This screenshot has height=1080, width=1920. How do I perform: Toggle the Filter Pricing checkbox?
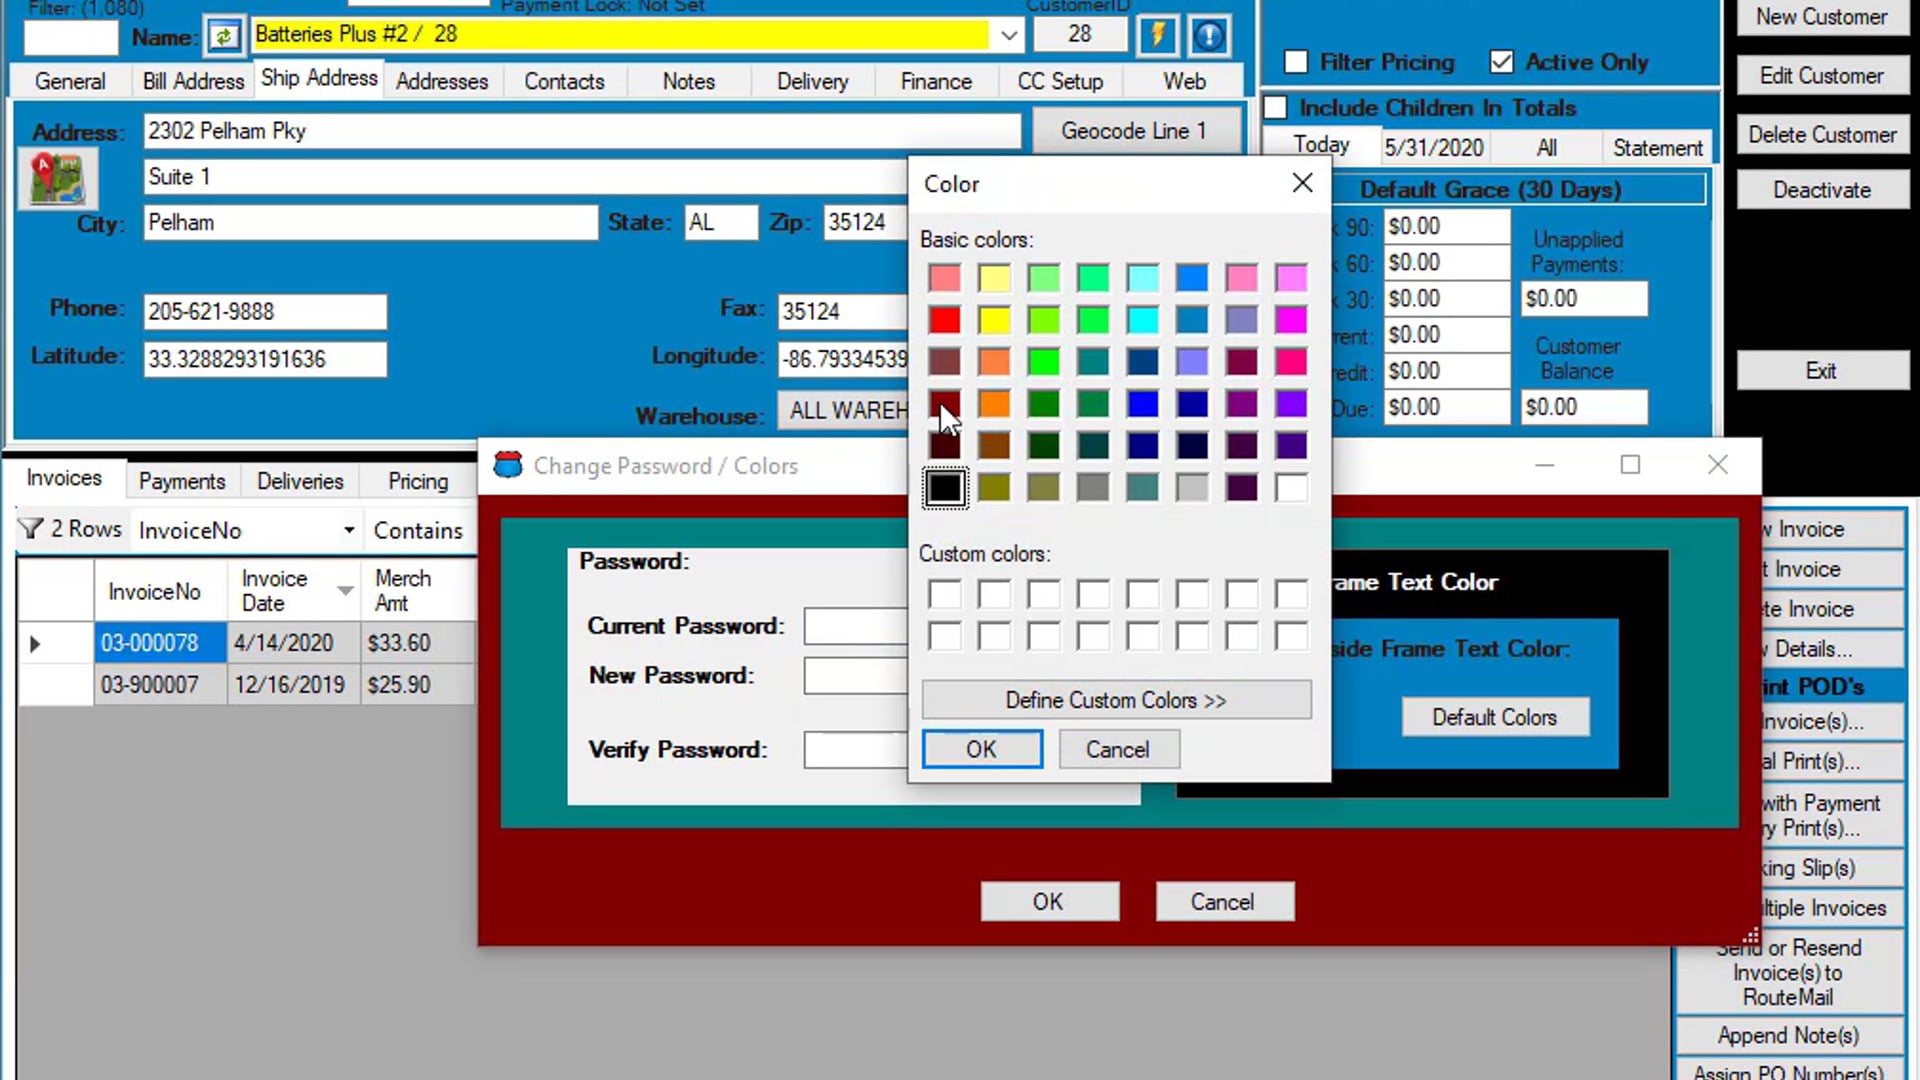click(x=1296, y=62)
